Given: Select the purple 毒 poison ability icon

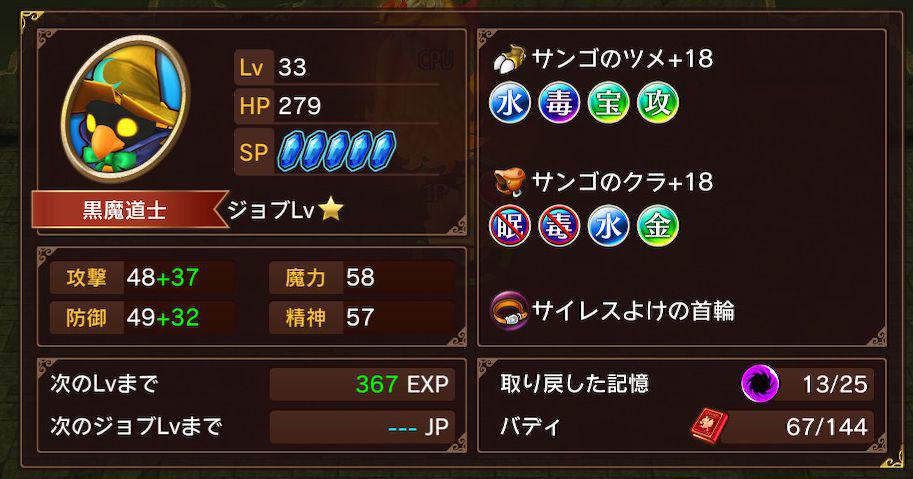Looking at the screenshot, I should coord(559,102).
